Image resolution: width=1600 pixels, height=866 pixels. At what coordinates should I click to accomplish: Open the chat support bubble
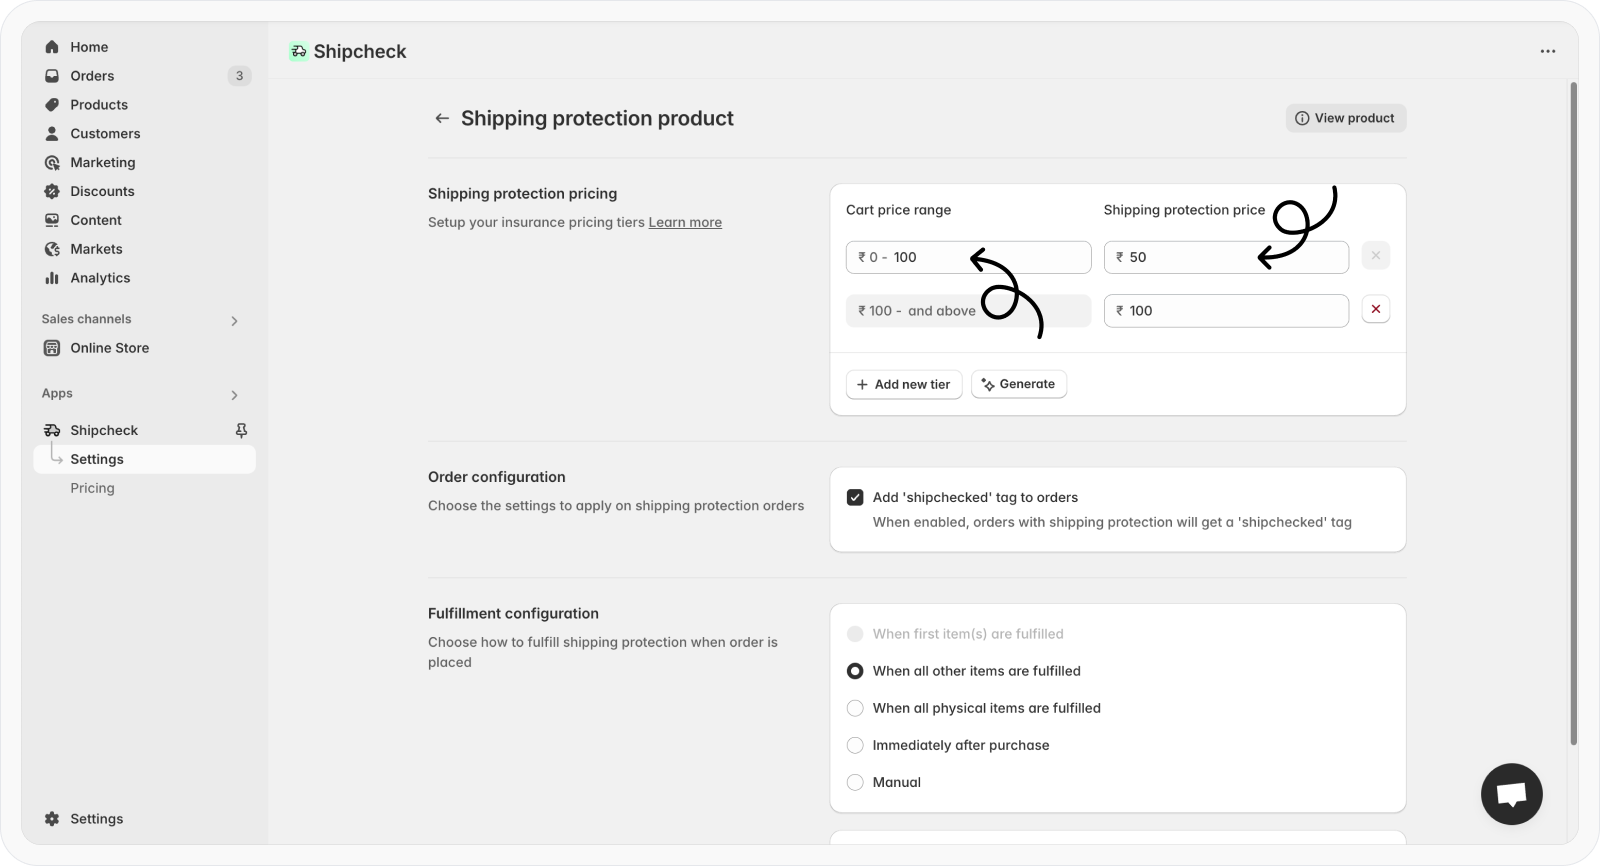1512,794
